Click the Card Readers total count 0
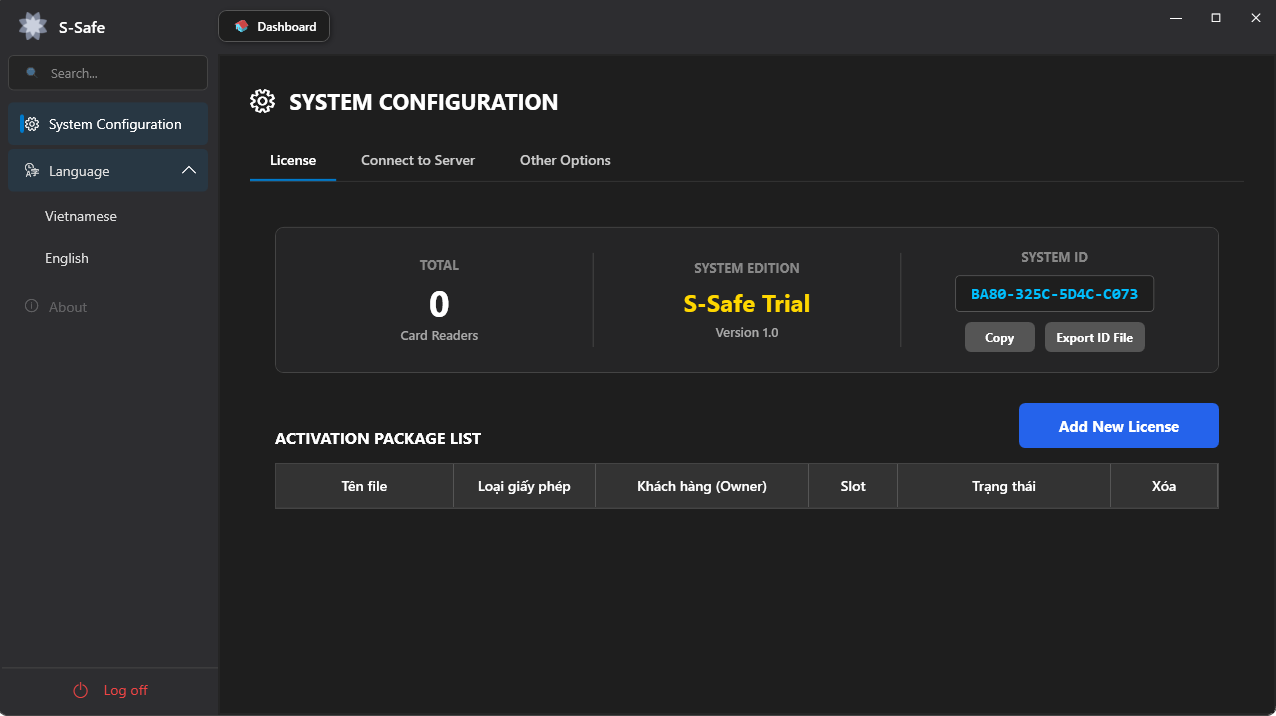 (x=439, y=304)
